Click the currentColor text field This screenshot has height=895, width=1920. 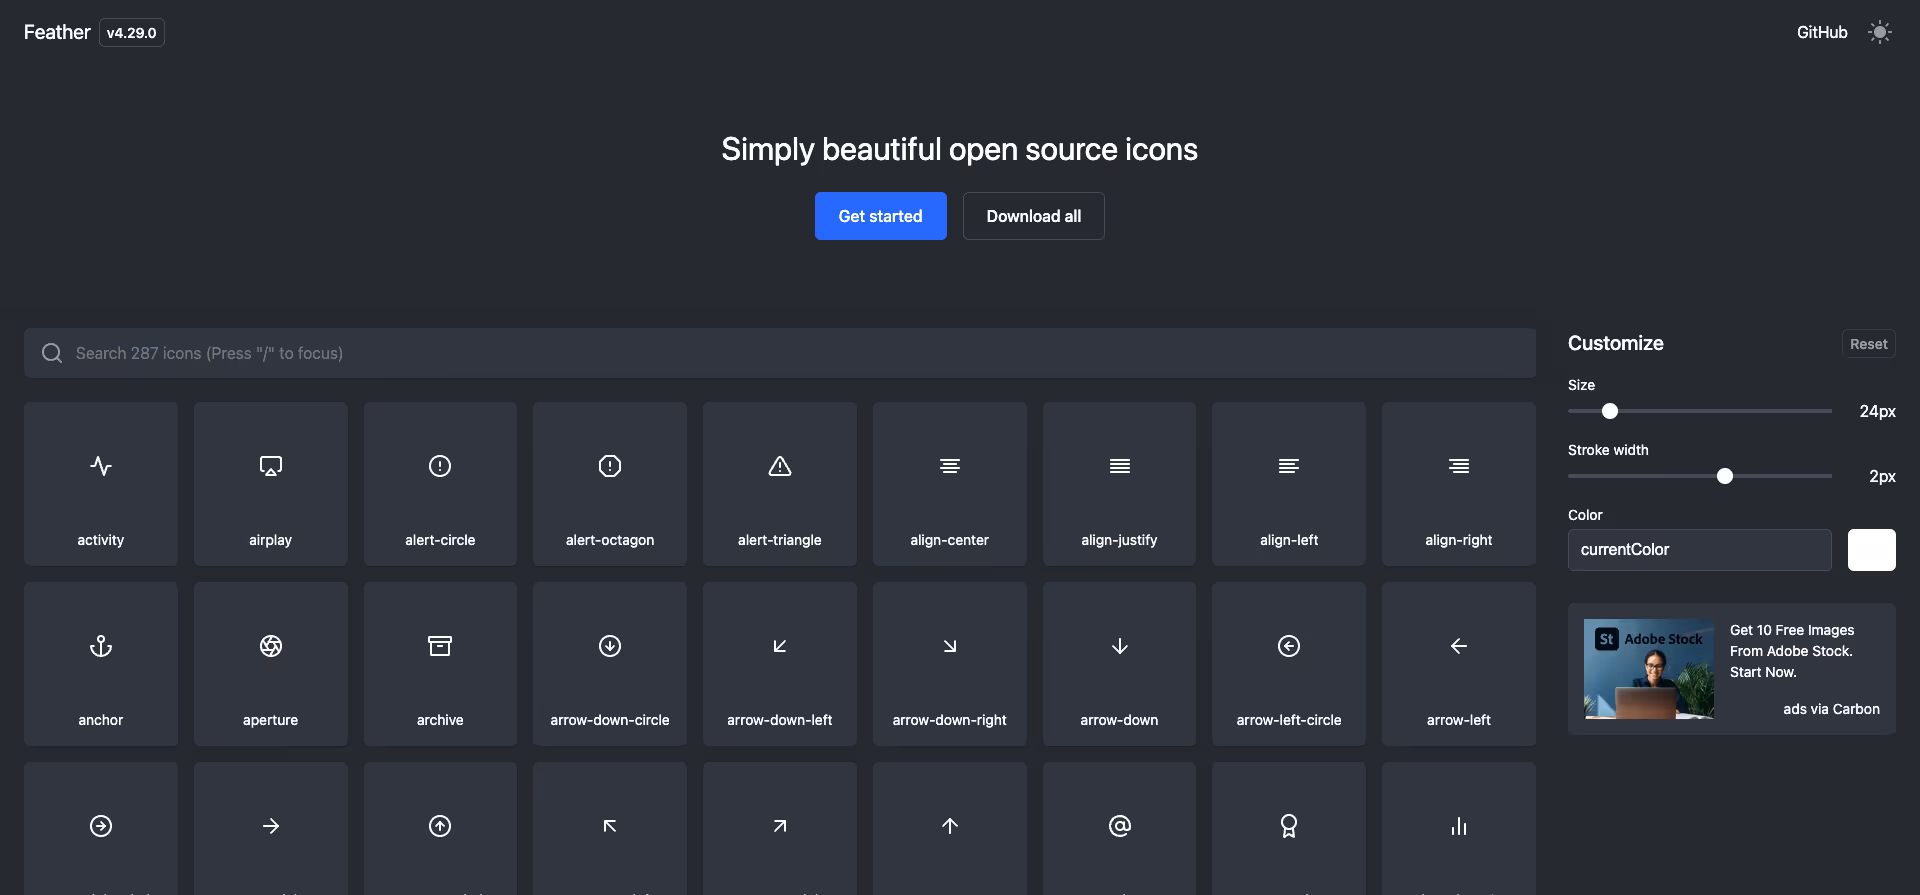pos(1700,550)
